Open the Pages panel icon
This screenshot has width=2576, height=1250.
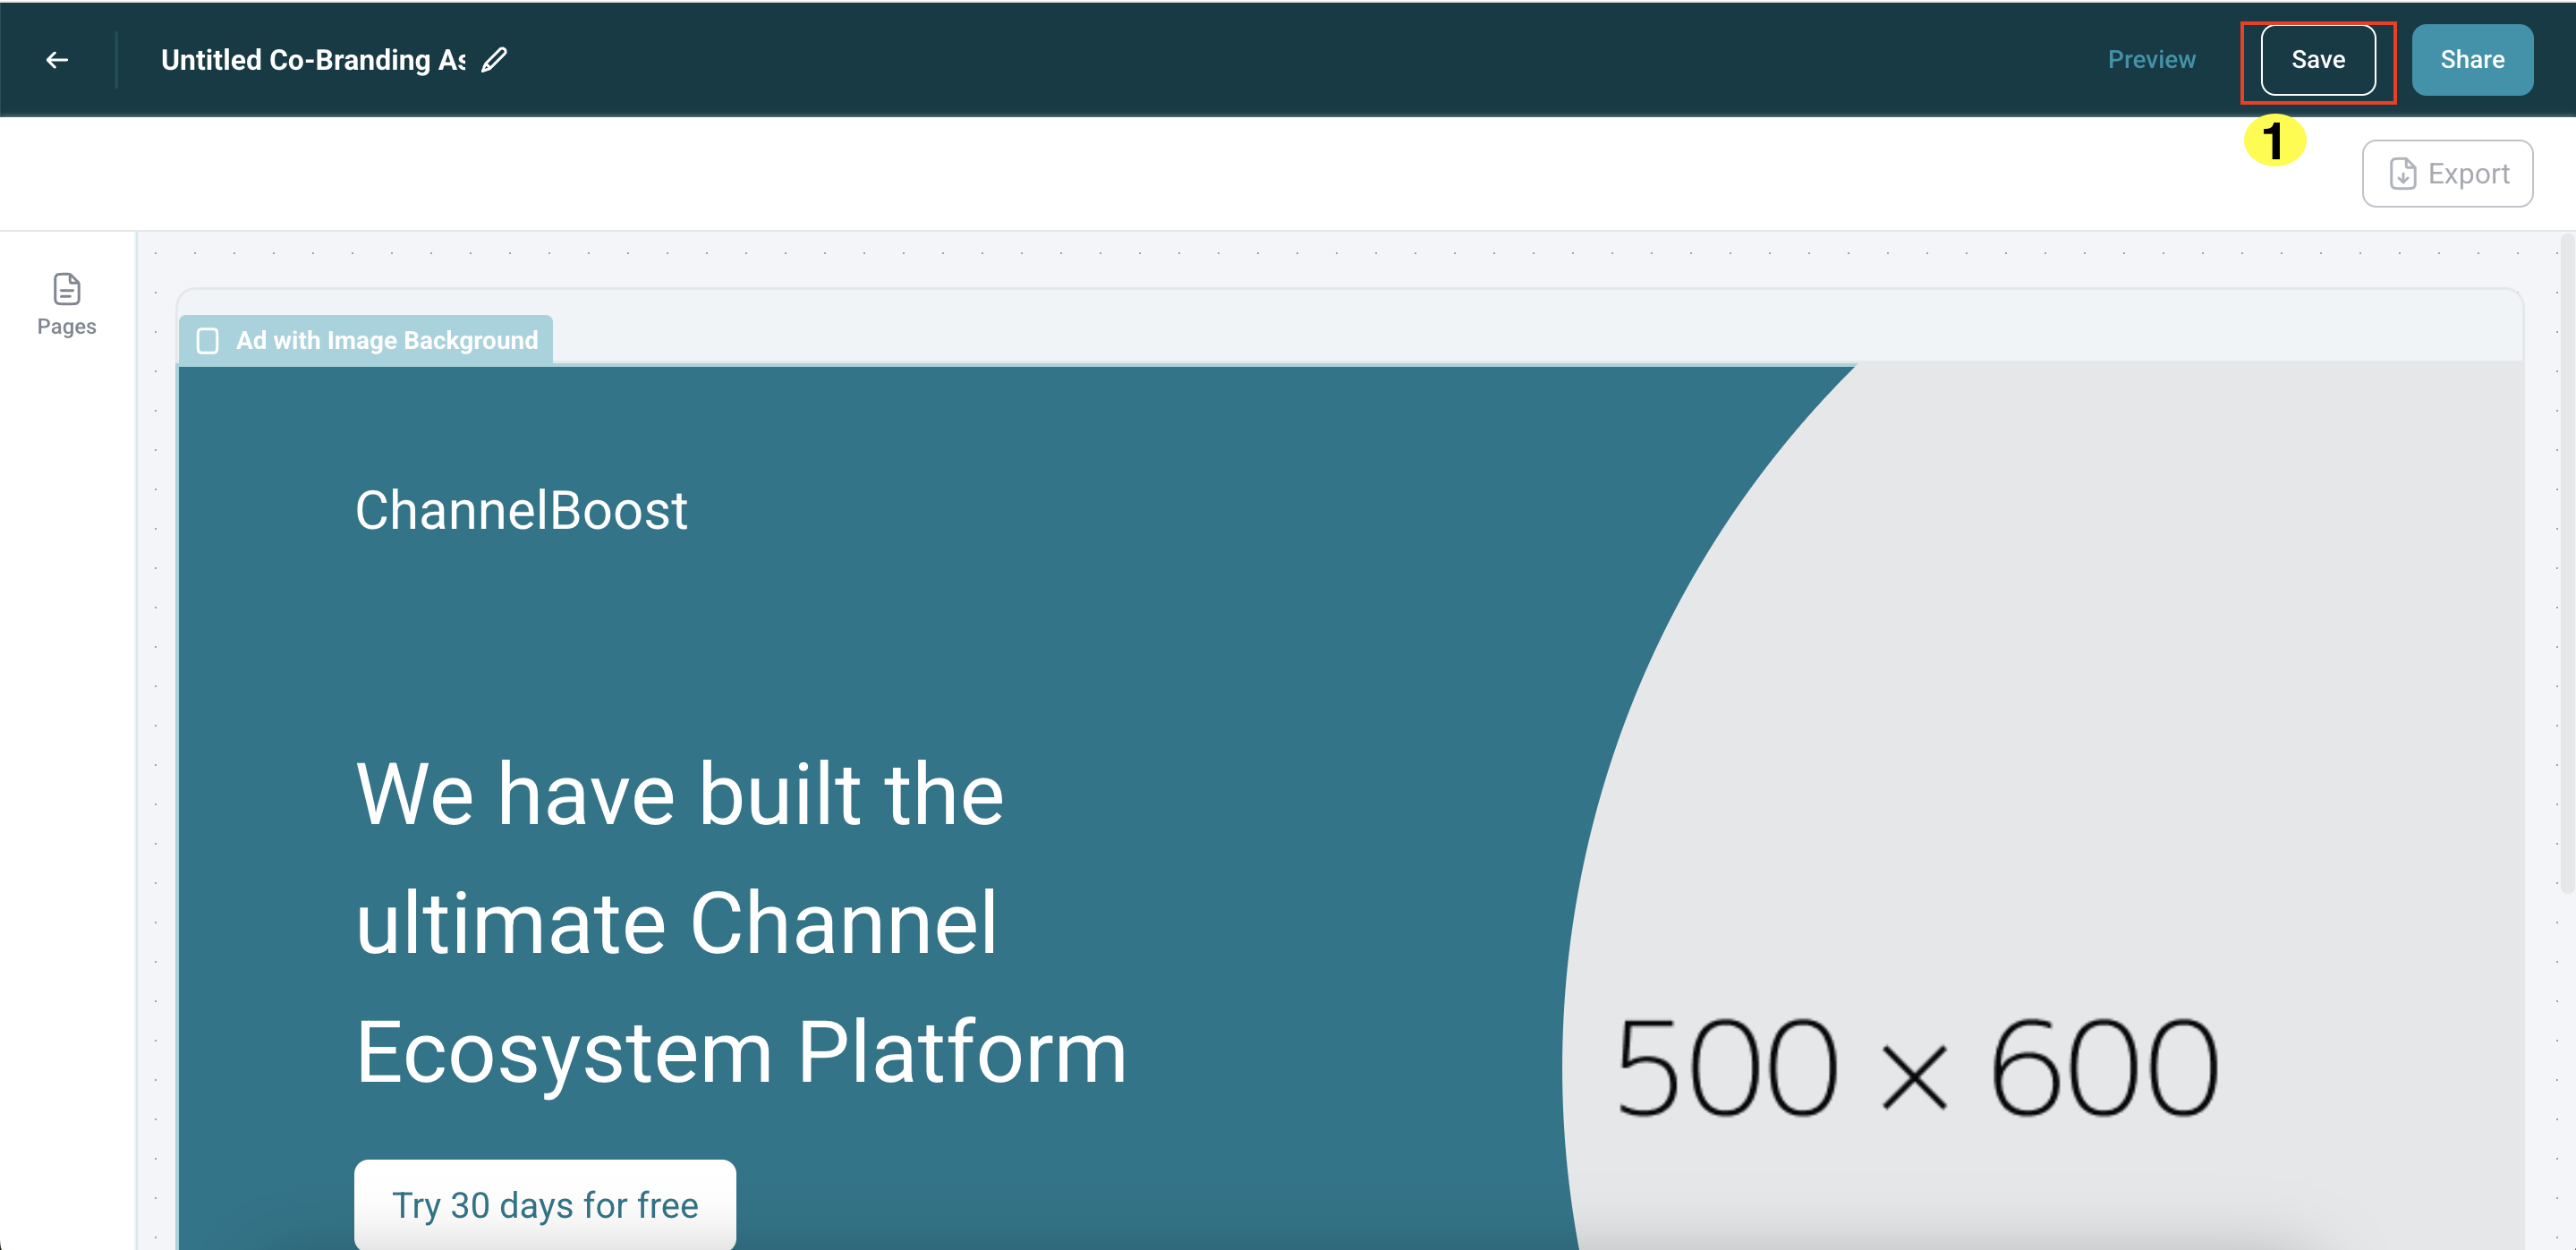coord(66,289)
